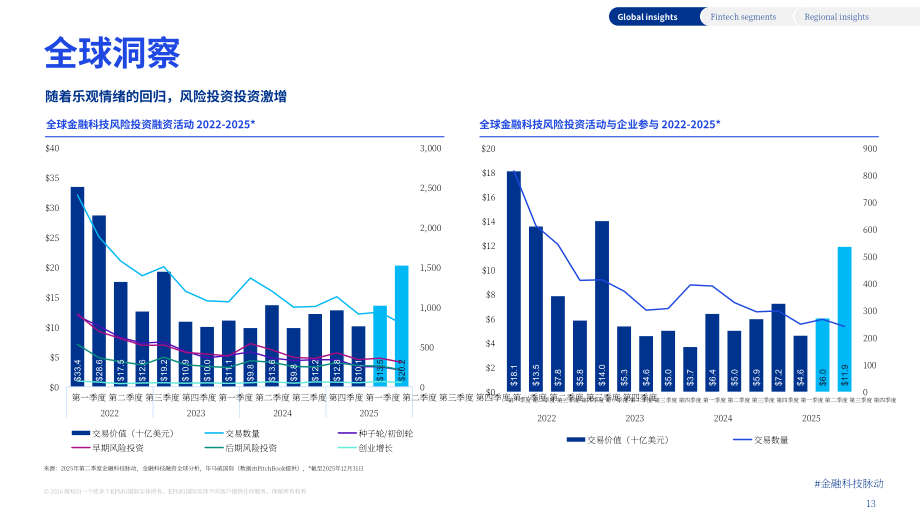Click the 500 axis value on right chart

pos(870,257)
